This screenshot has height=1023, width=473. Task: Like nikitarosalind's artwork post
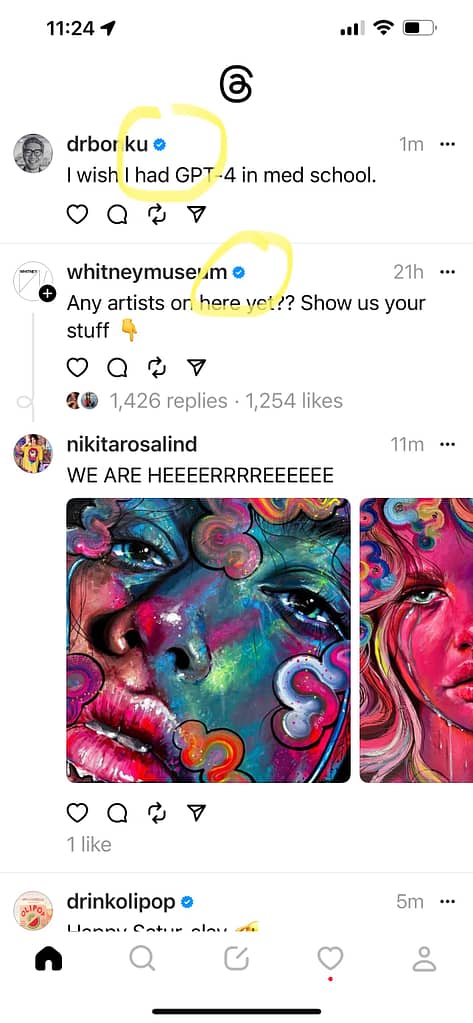tap(77, 812)
